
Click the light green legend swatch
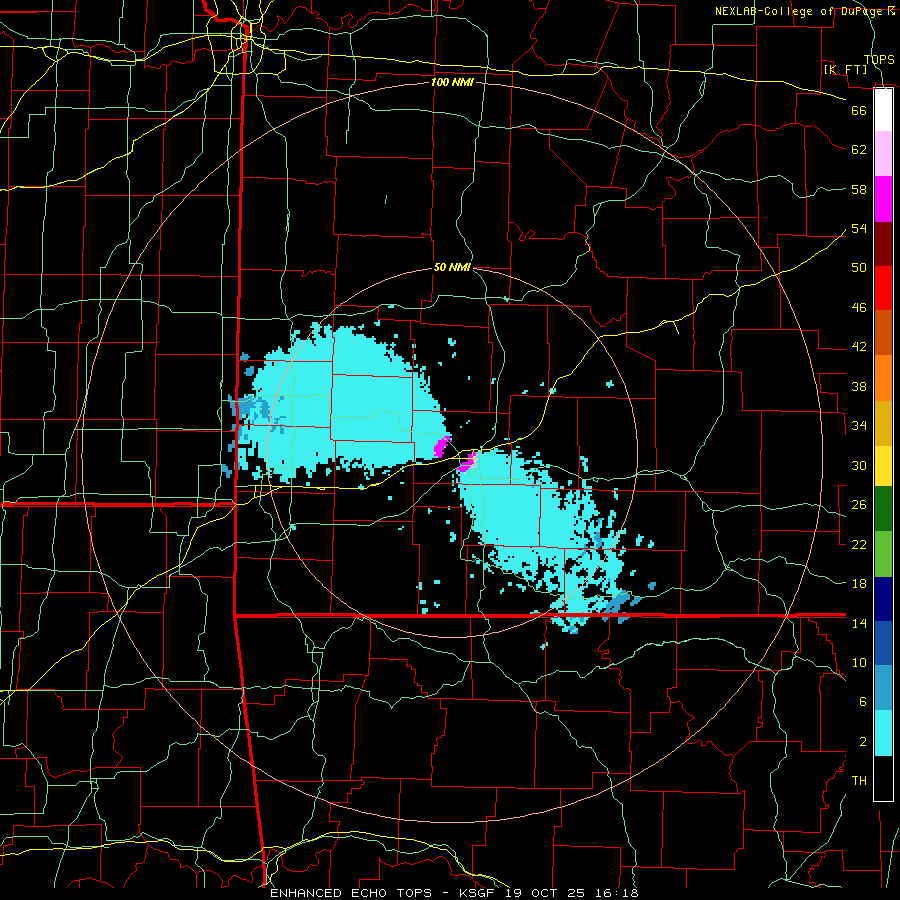[x=883, y=554]
